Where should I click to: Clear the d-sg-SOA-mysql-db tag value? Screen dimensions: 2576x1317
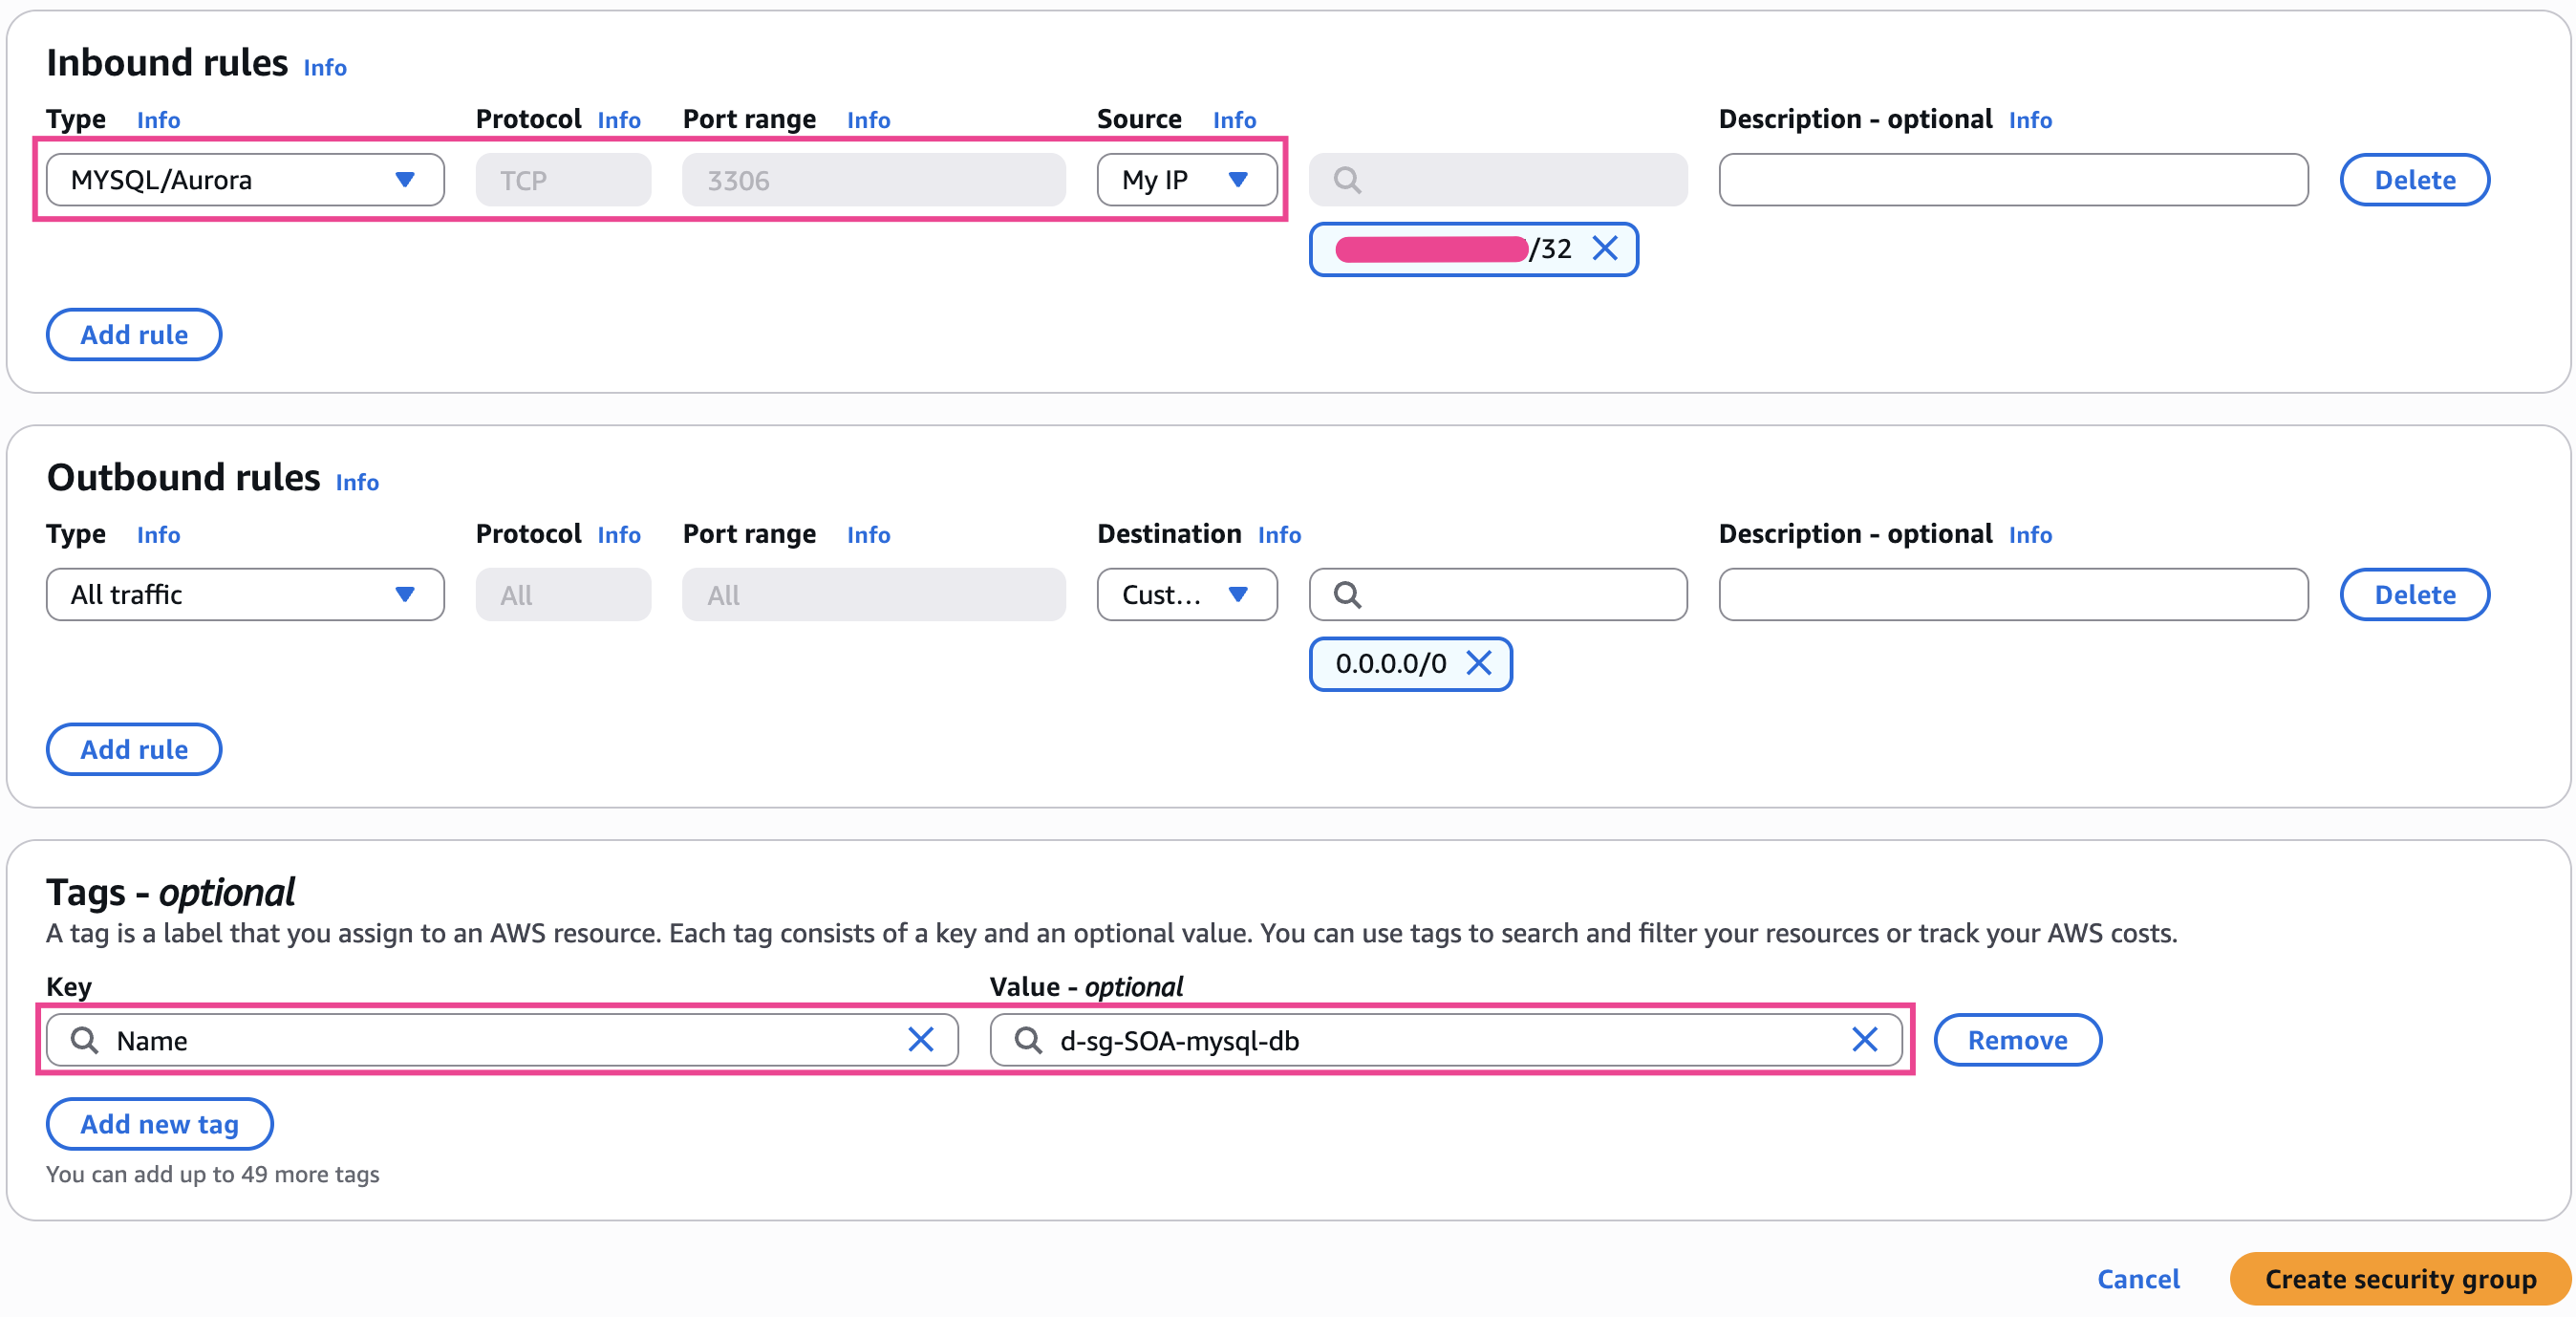click(x=1864, y=1040)
